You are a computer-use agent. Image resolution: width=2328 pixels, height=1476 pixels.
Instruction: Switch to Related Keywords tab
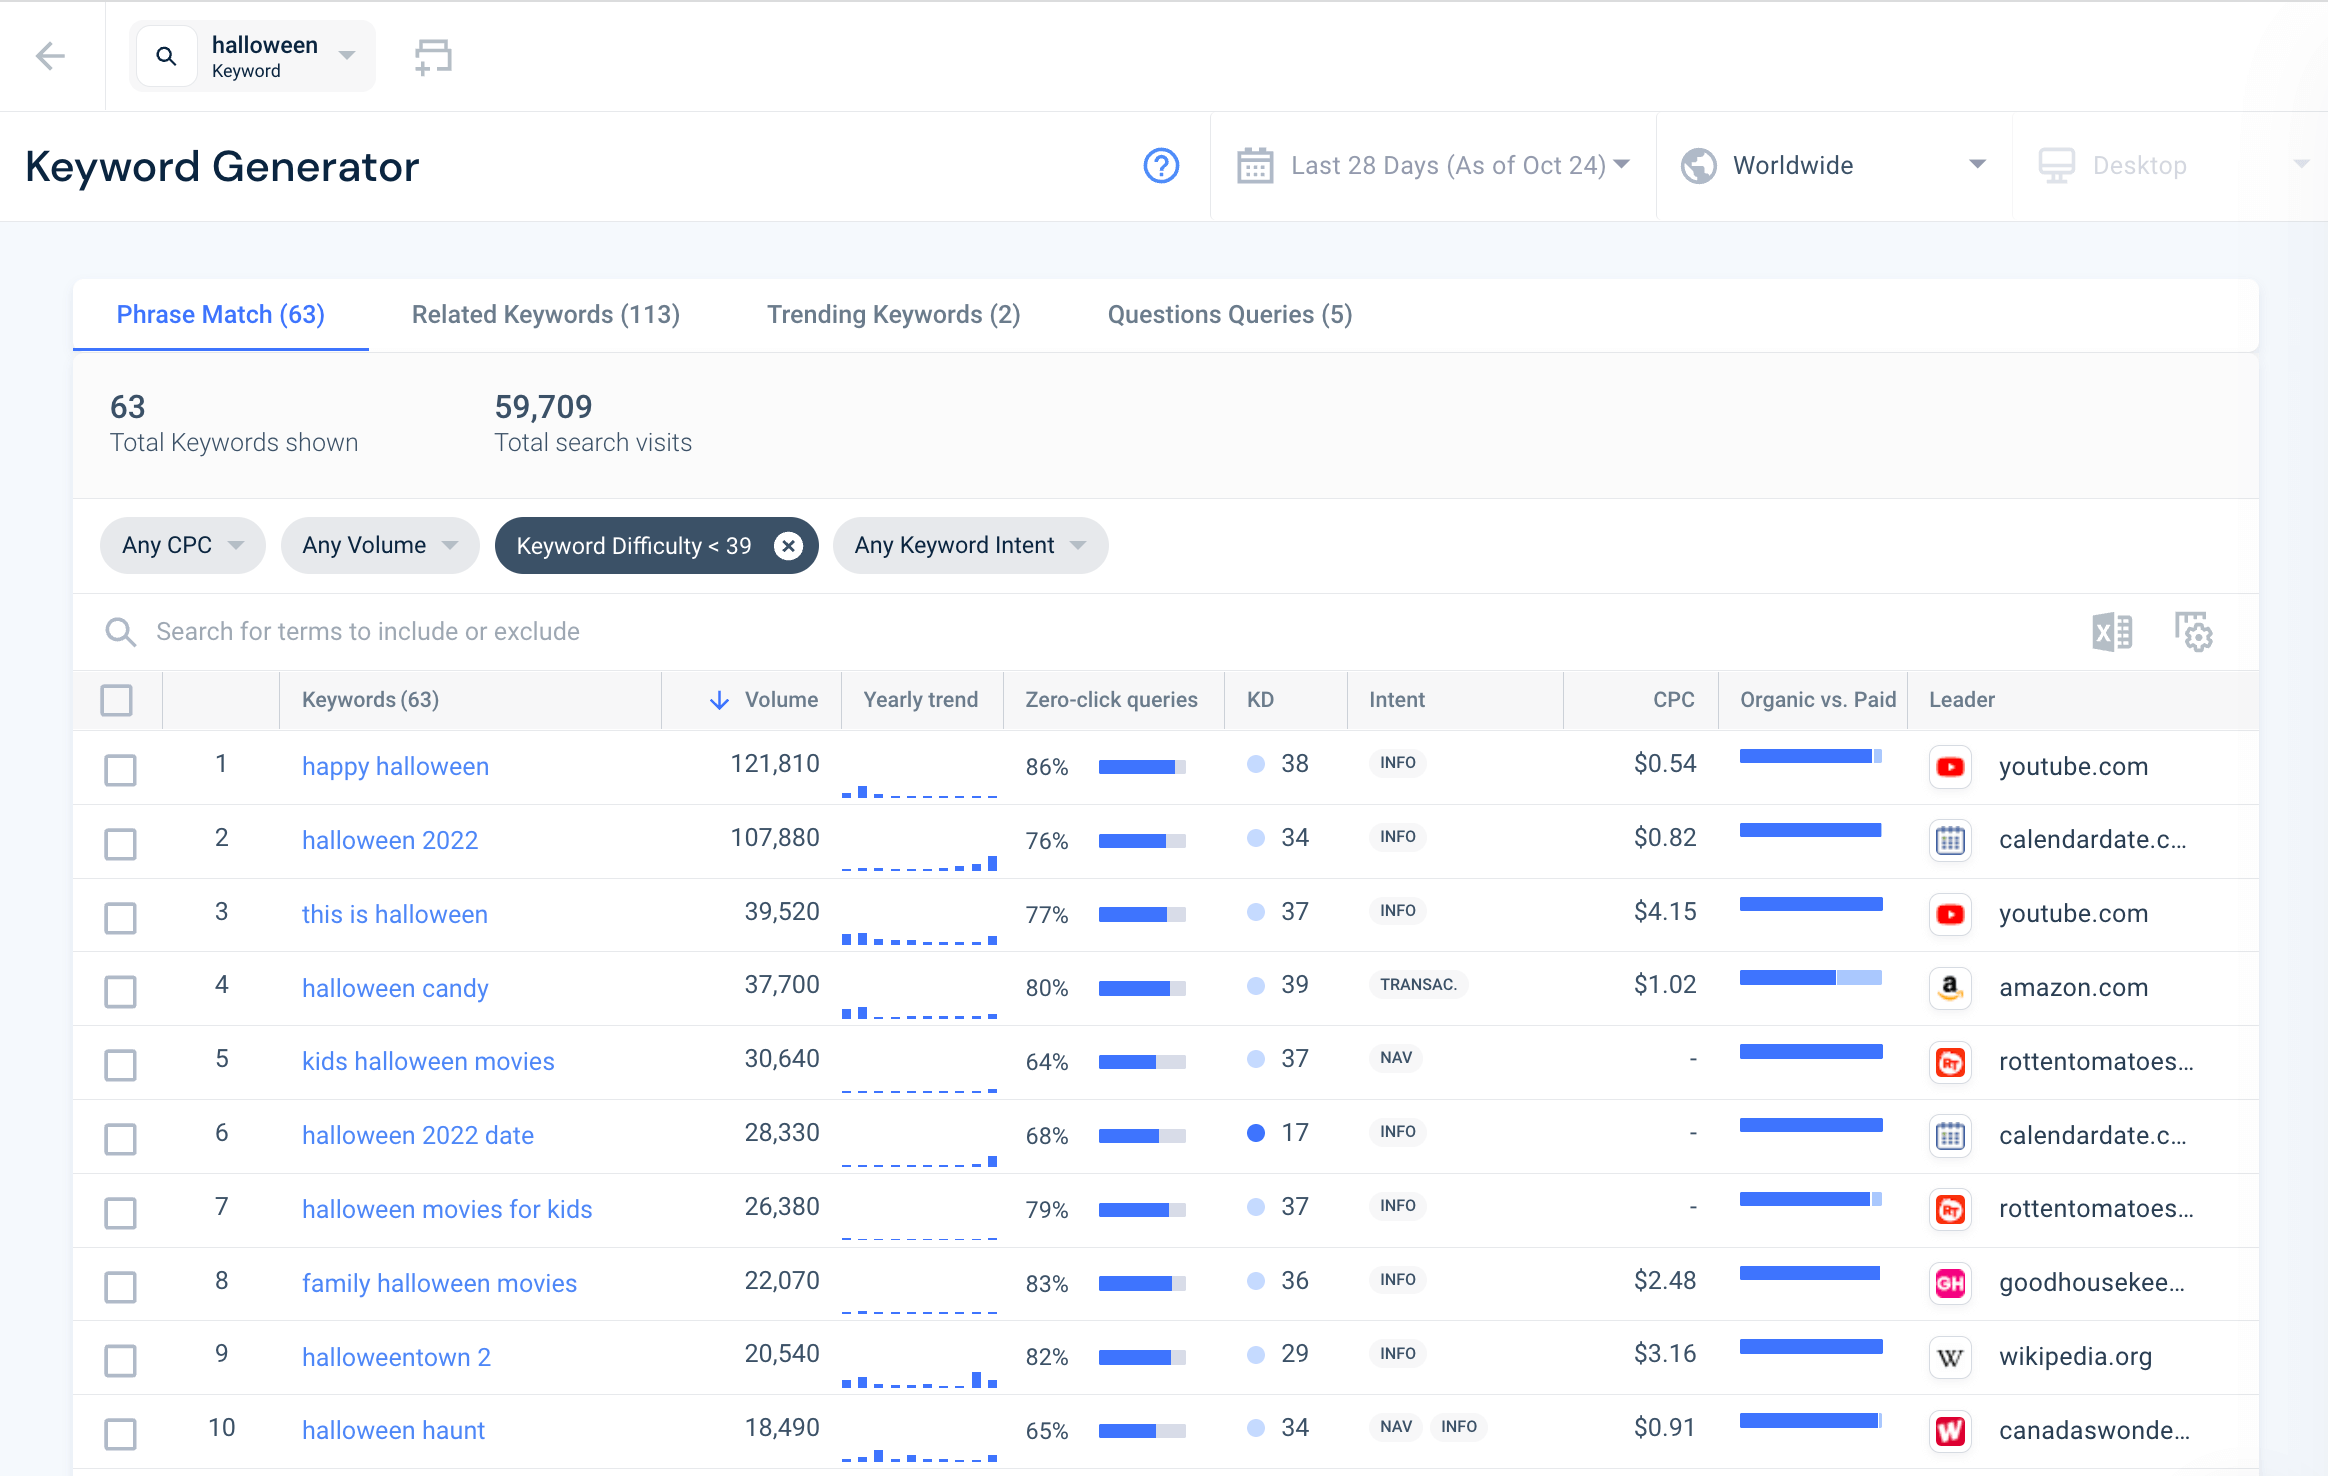point(545,312)
